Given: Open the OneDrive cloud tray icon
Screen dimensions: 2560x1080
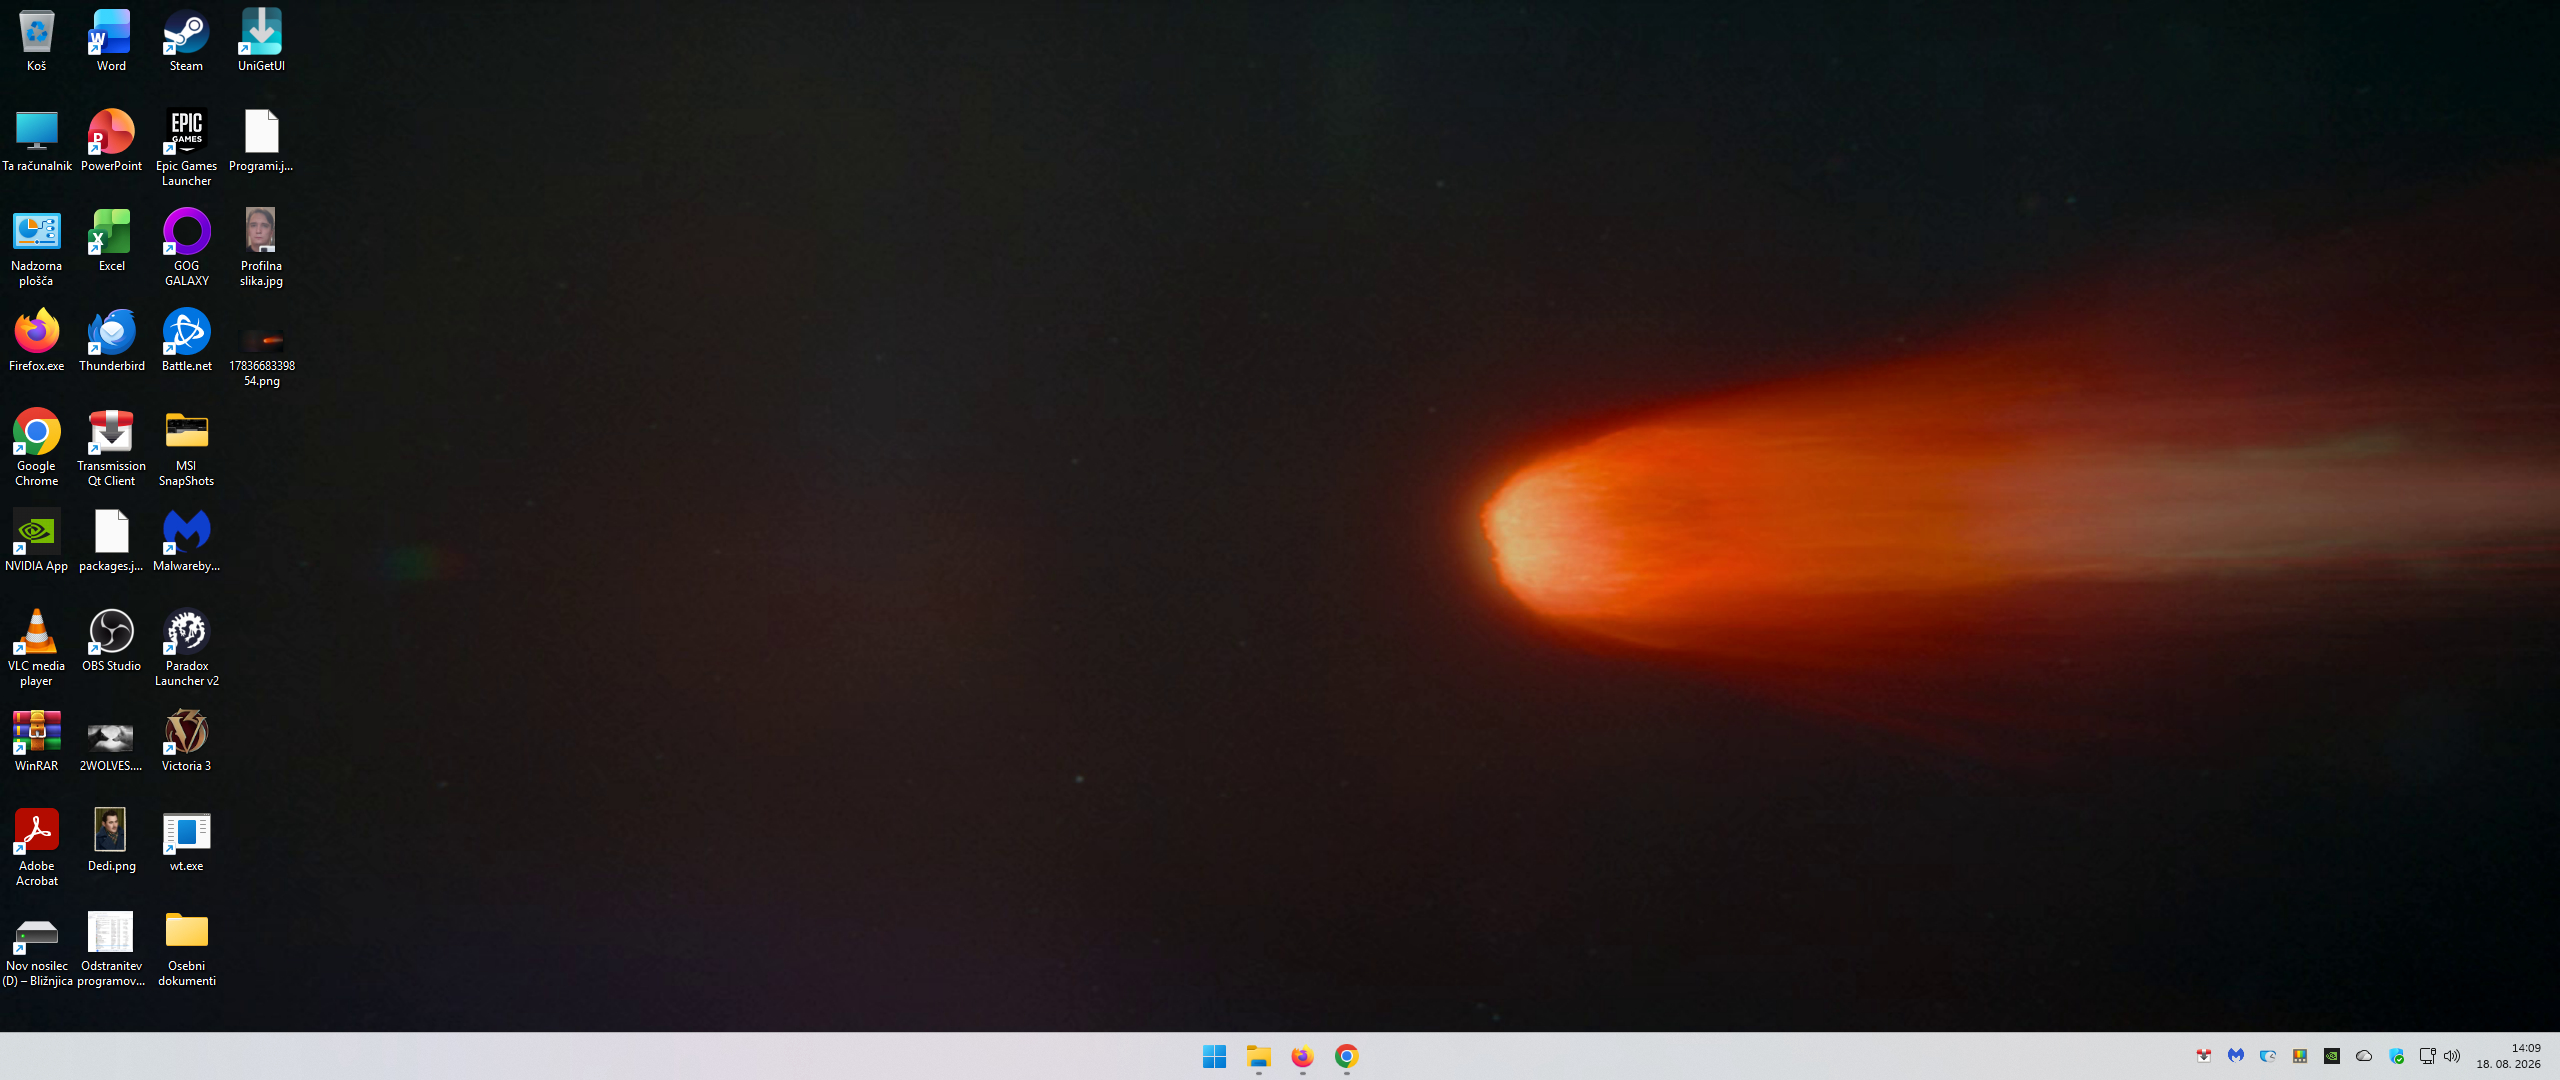Looking at the screenshot, I should pyautogui.click(x=2364, y=1056).
